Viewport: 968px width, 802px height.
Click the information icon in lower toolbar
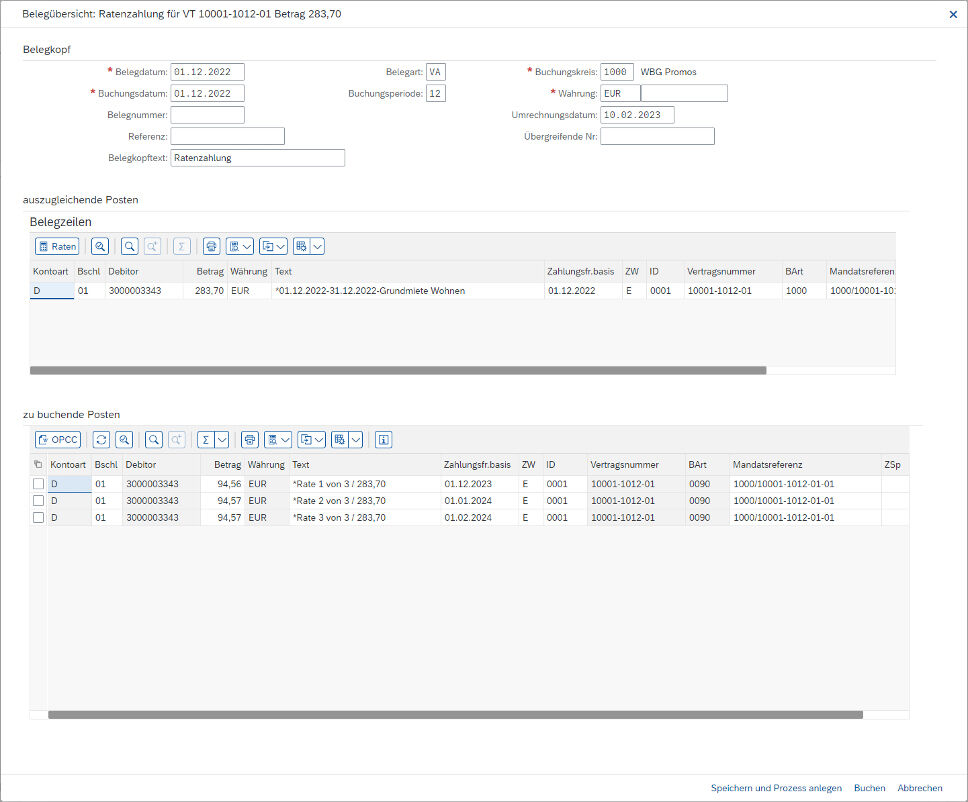tap(384, 439)
